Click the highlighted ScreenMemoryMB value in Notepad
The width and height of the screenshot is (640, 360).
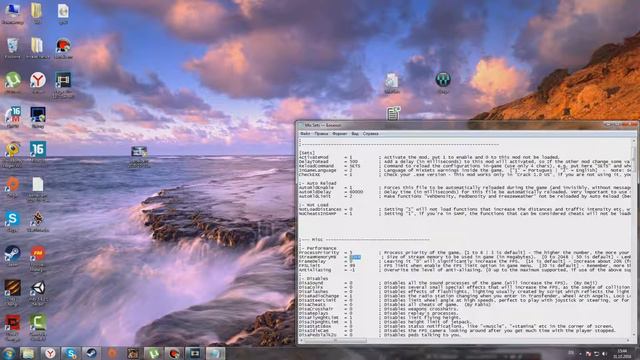point(355,257)
